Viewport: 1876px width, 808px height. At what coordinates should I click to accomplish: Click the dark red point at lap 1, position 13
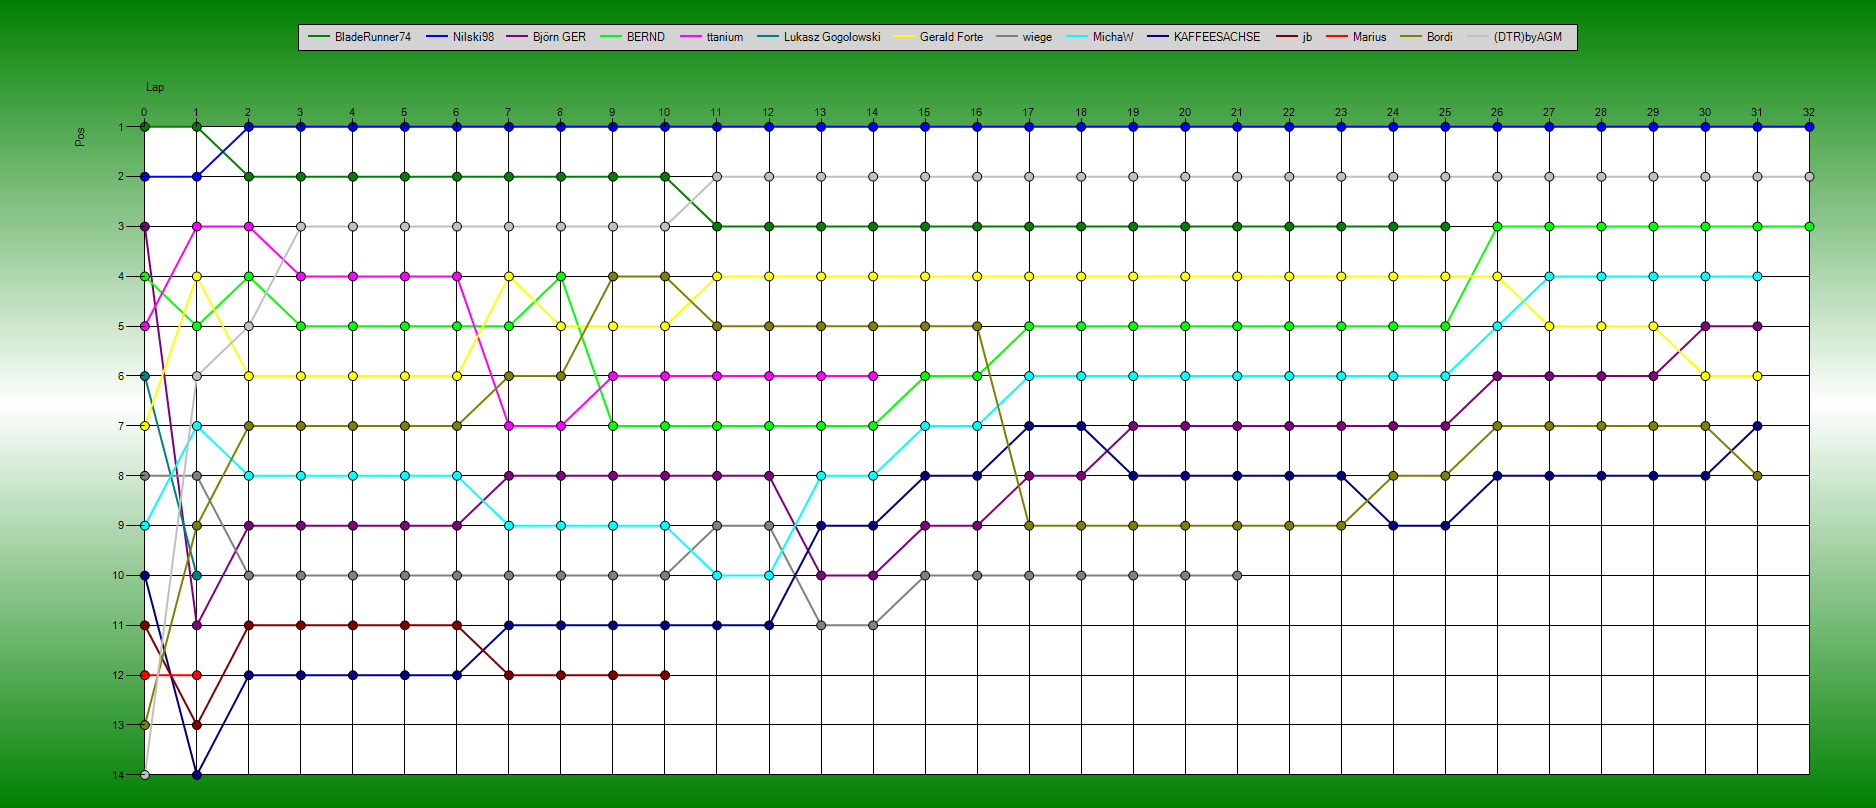click(197, 725)
